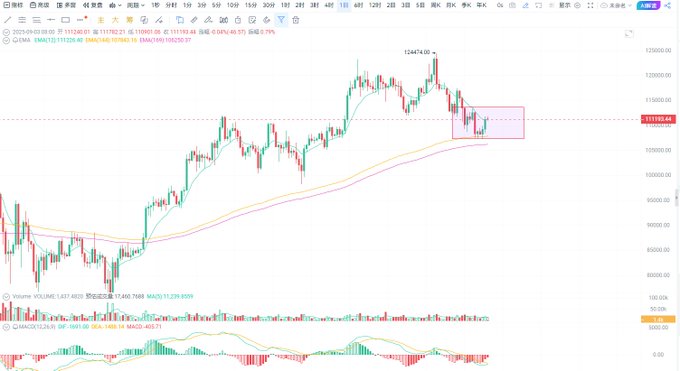The image size is (680, 371).
Task: Collapse the Volume indicator panel
Action: pos(6,297)
